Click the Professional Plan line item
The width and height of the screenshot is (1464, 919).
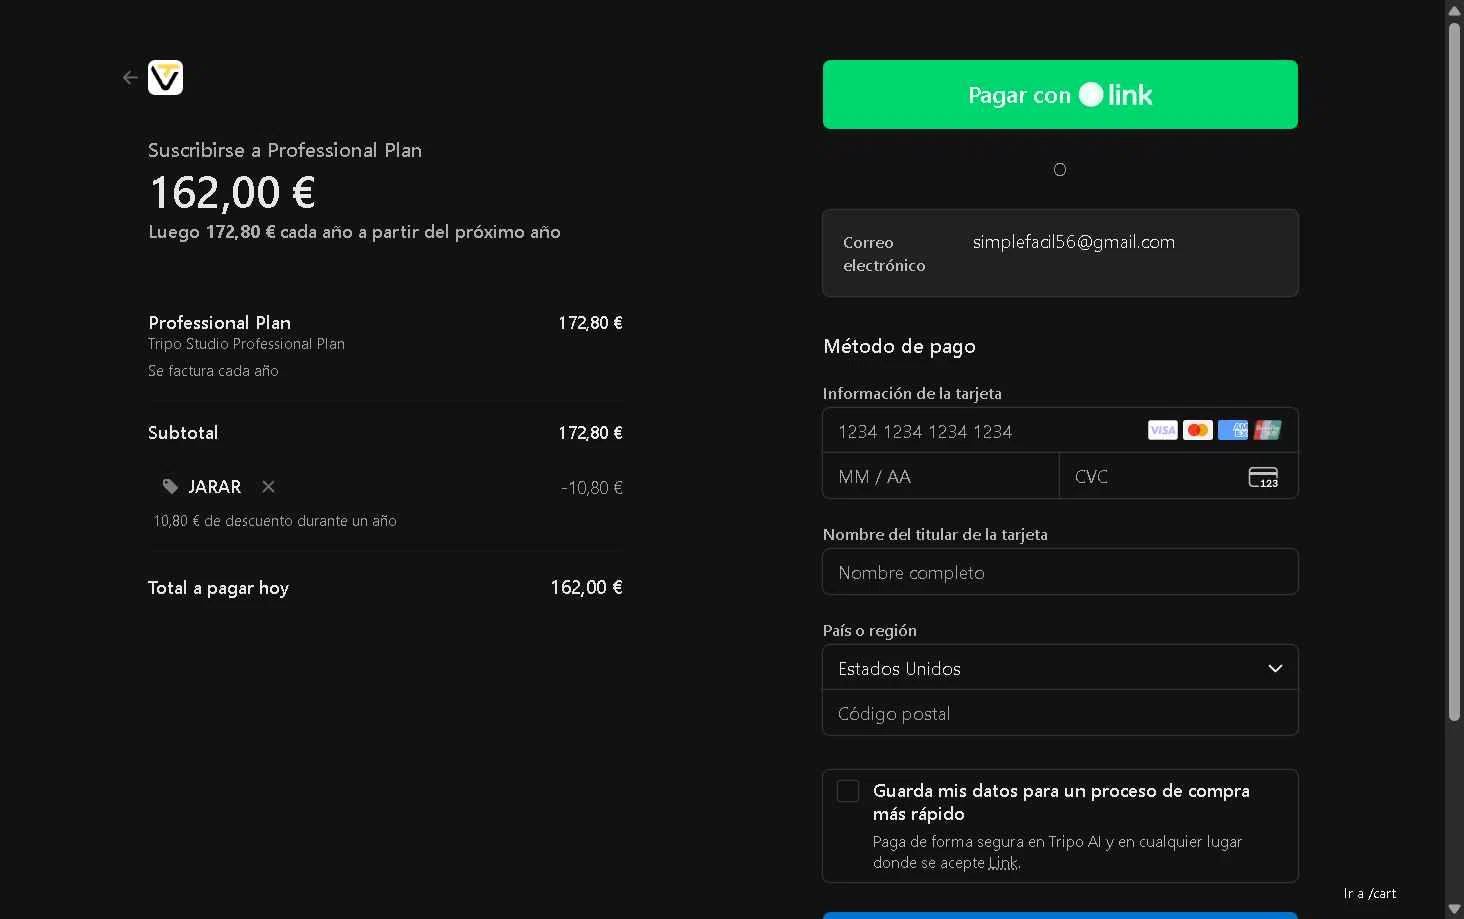pos(219,322)
